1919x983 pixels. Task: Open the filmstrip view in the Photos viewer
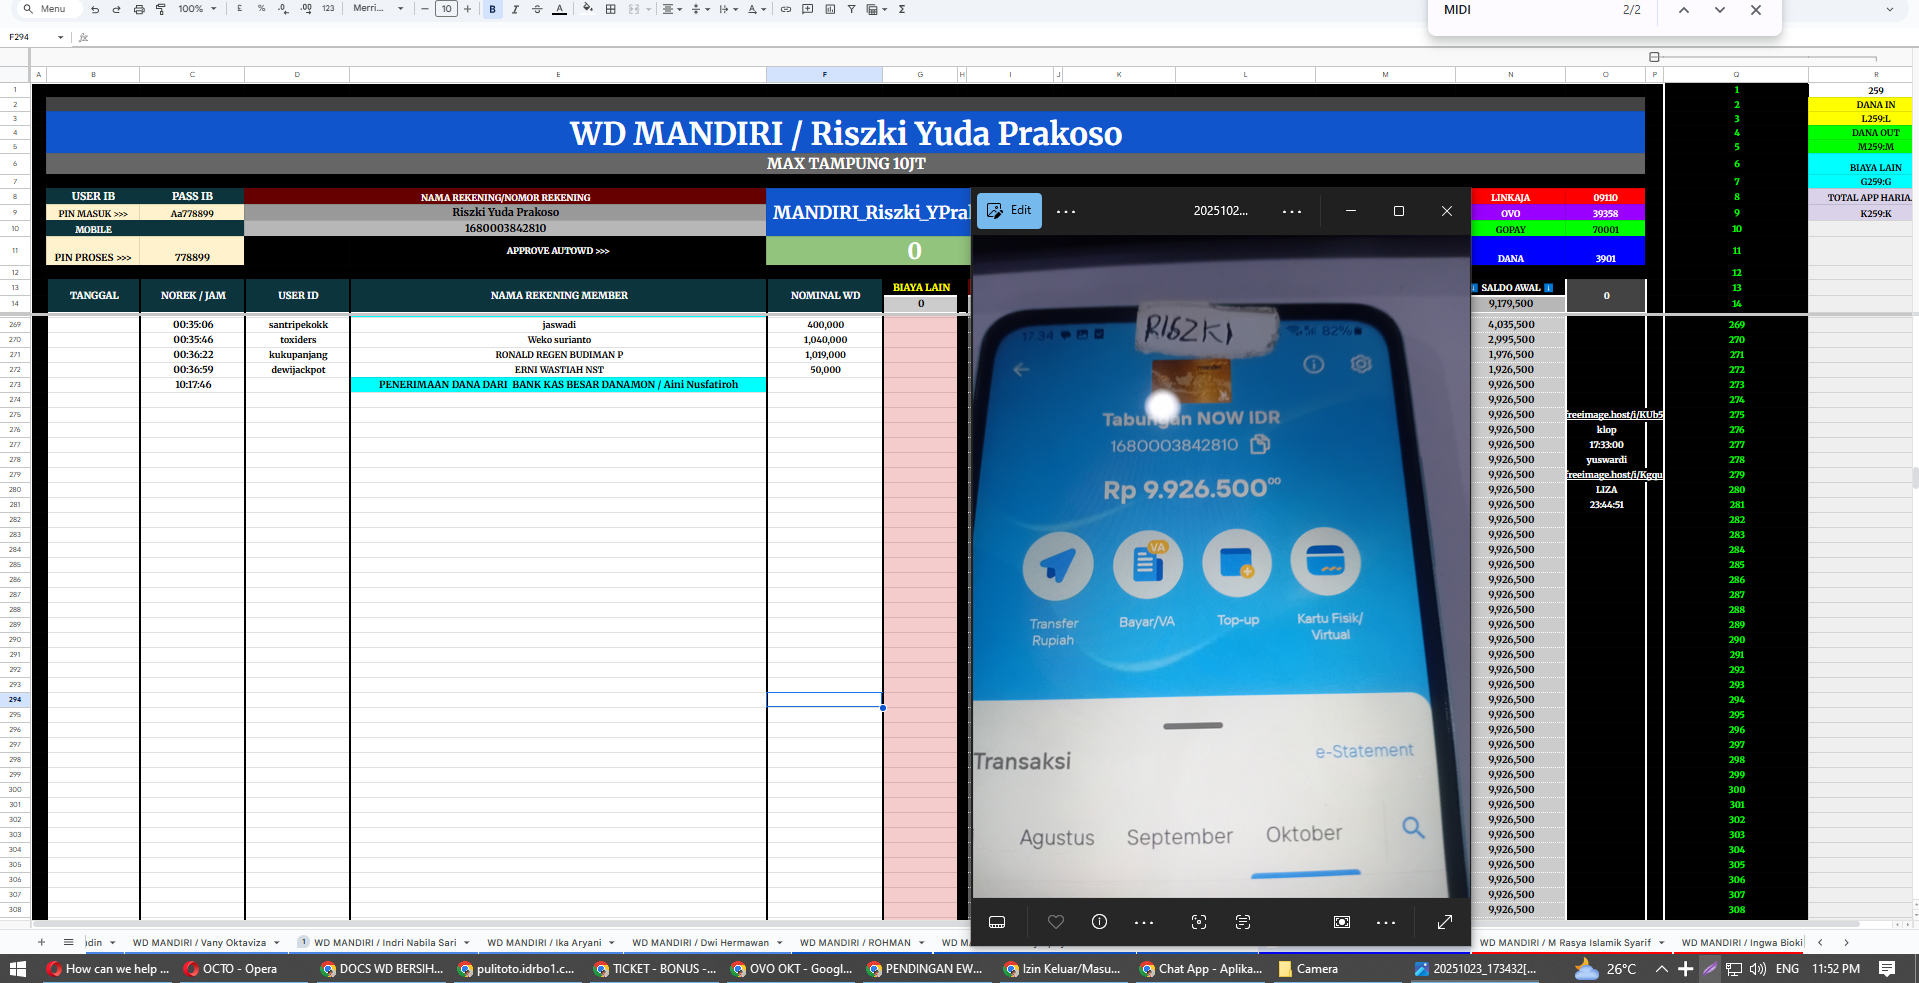pyautogui.click(x=997, y=922)
